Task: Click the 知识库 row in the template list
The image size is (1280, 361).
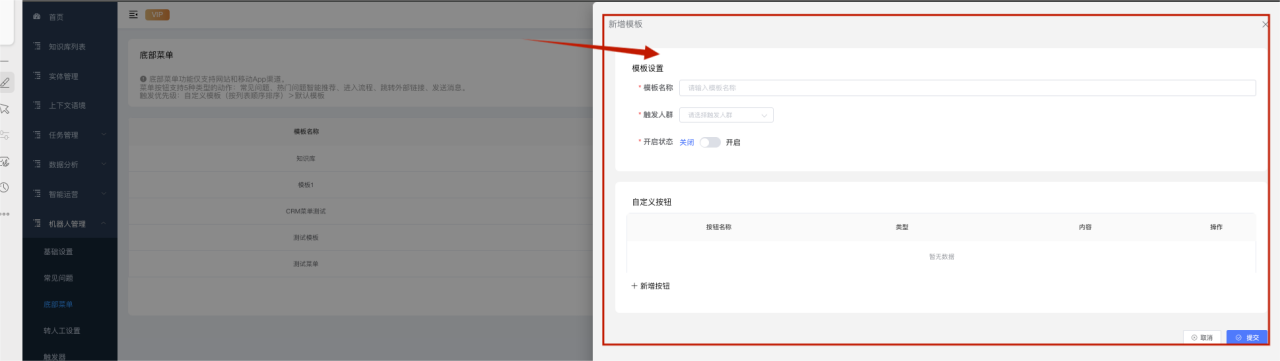Action: click(360, 159)
